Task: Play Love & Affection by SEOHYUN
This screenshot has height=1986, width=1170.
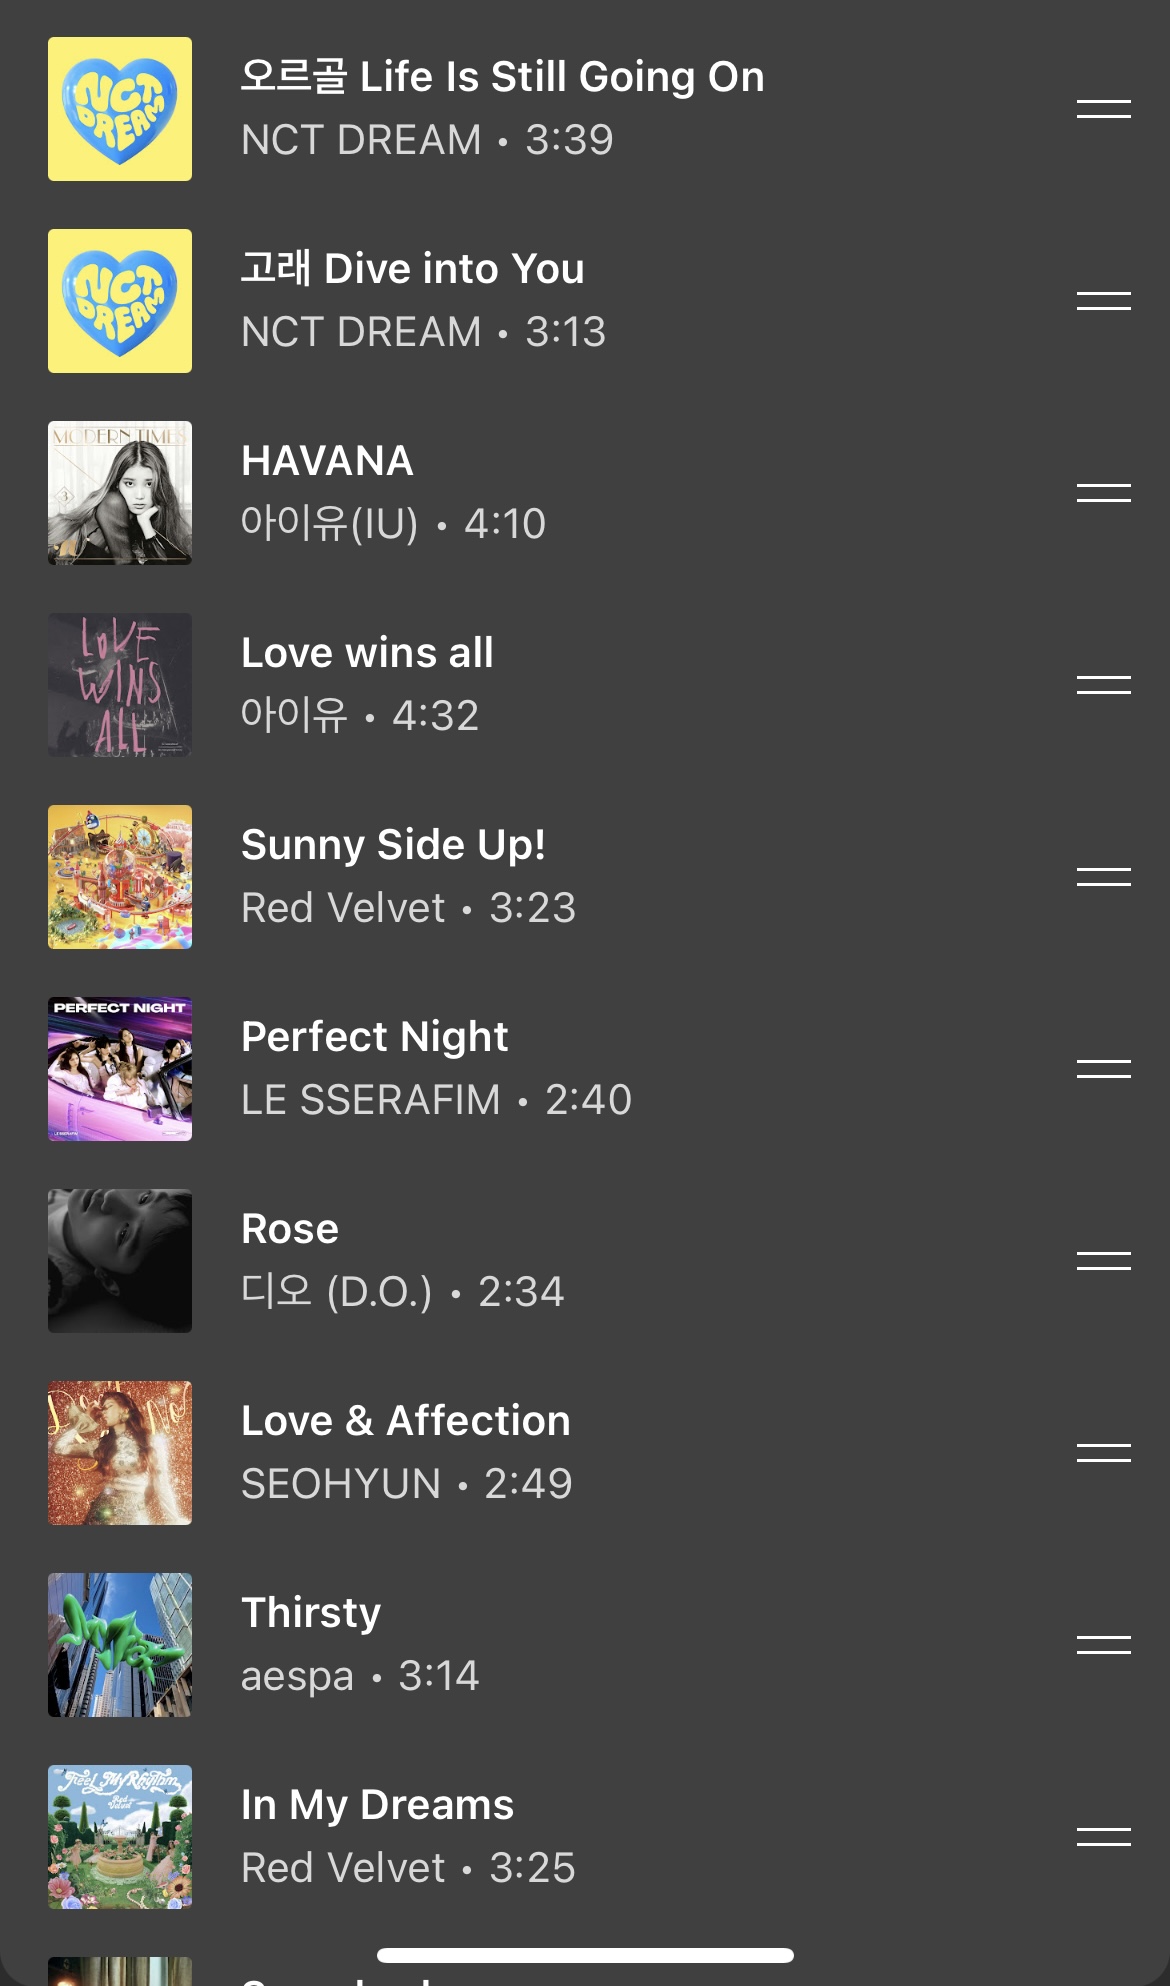Action: pos(585,1453)
